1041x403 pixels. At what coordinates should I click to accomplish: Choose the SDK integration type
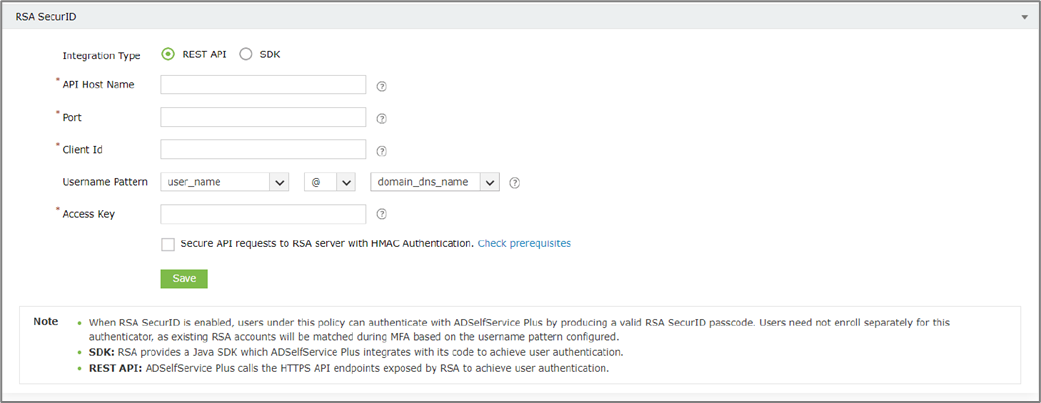(x=246, y=54)
